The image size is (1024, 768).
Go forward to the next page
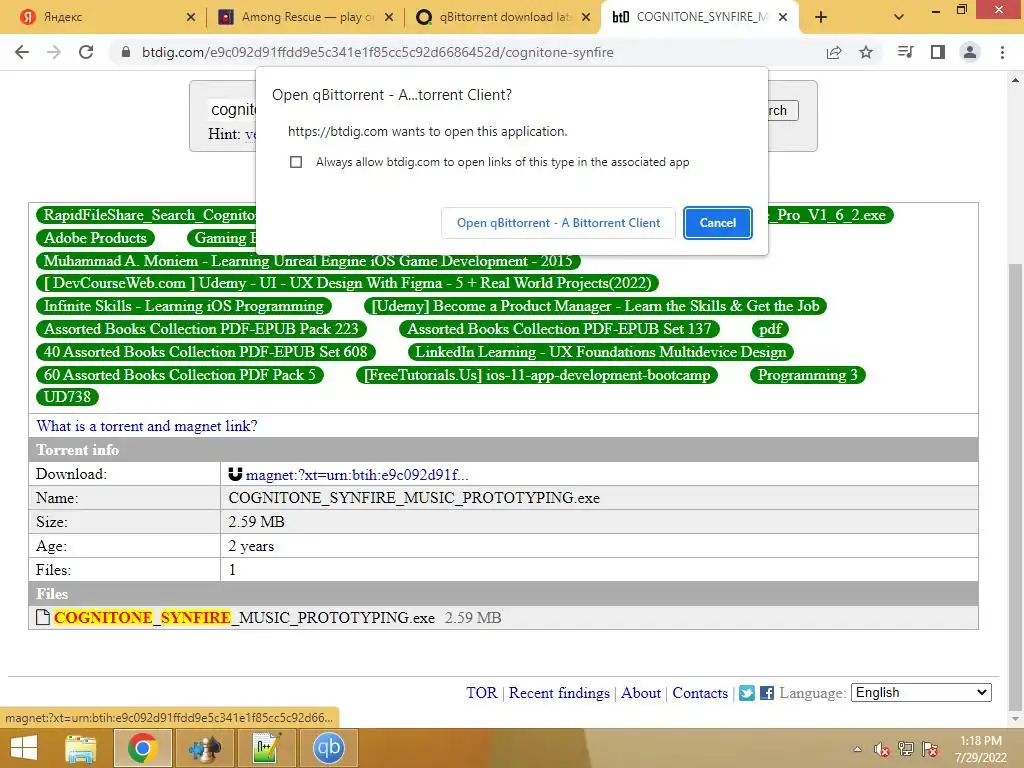coord(54,52)
